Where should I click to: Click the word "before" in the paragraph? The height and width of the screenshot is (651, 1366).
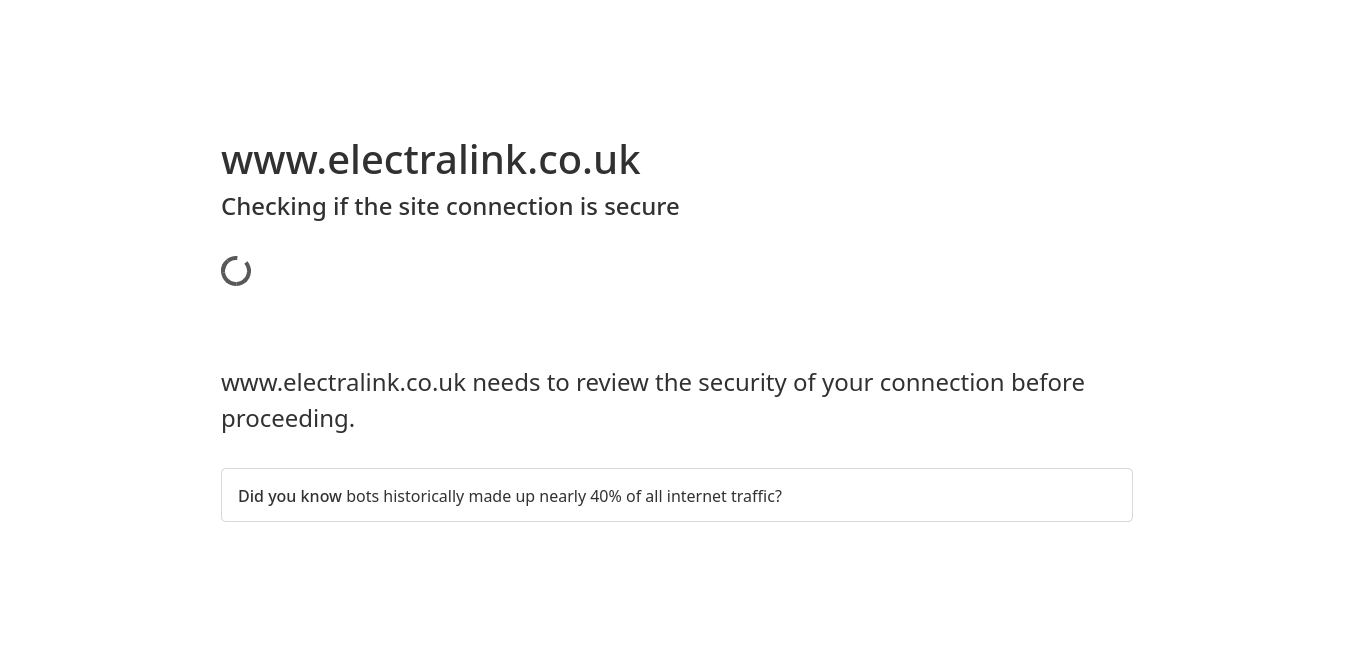[1048, 383]
